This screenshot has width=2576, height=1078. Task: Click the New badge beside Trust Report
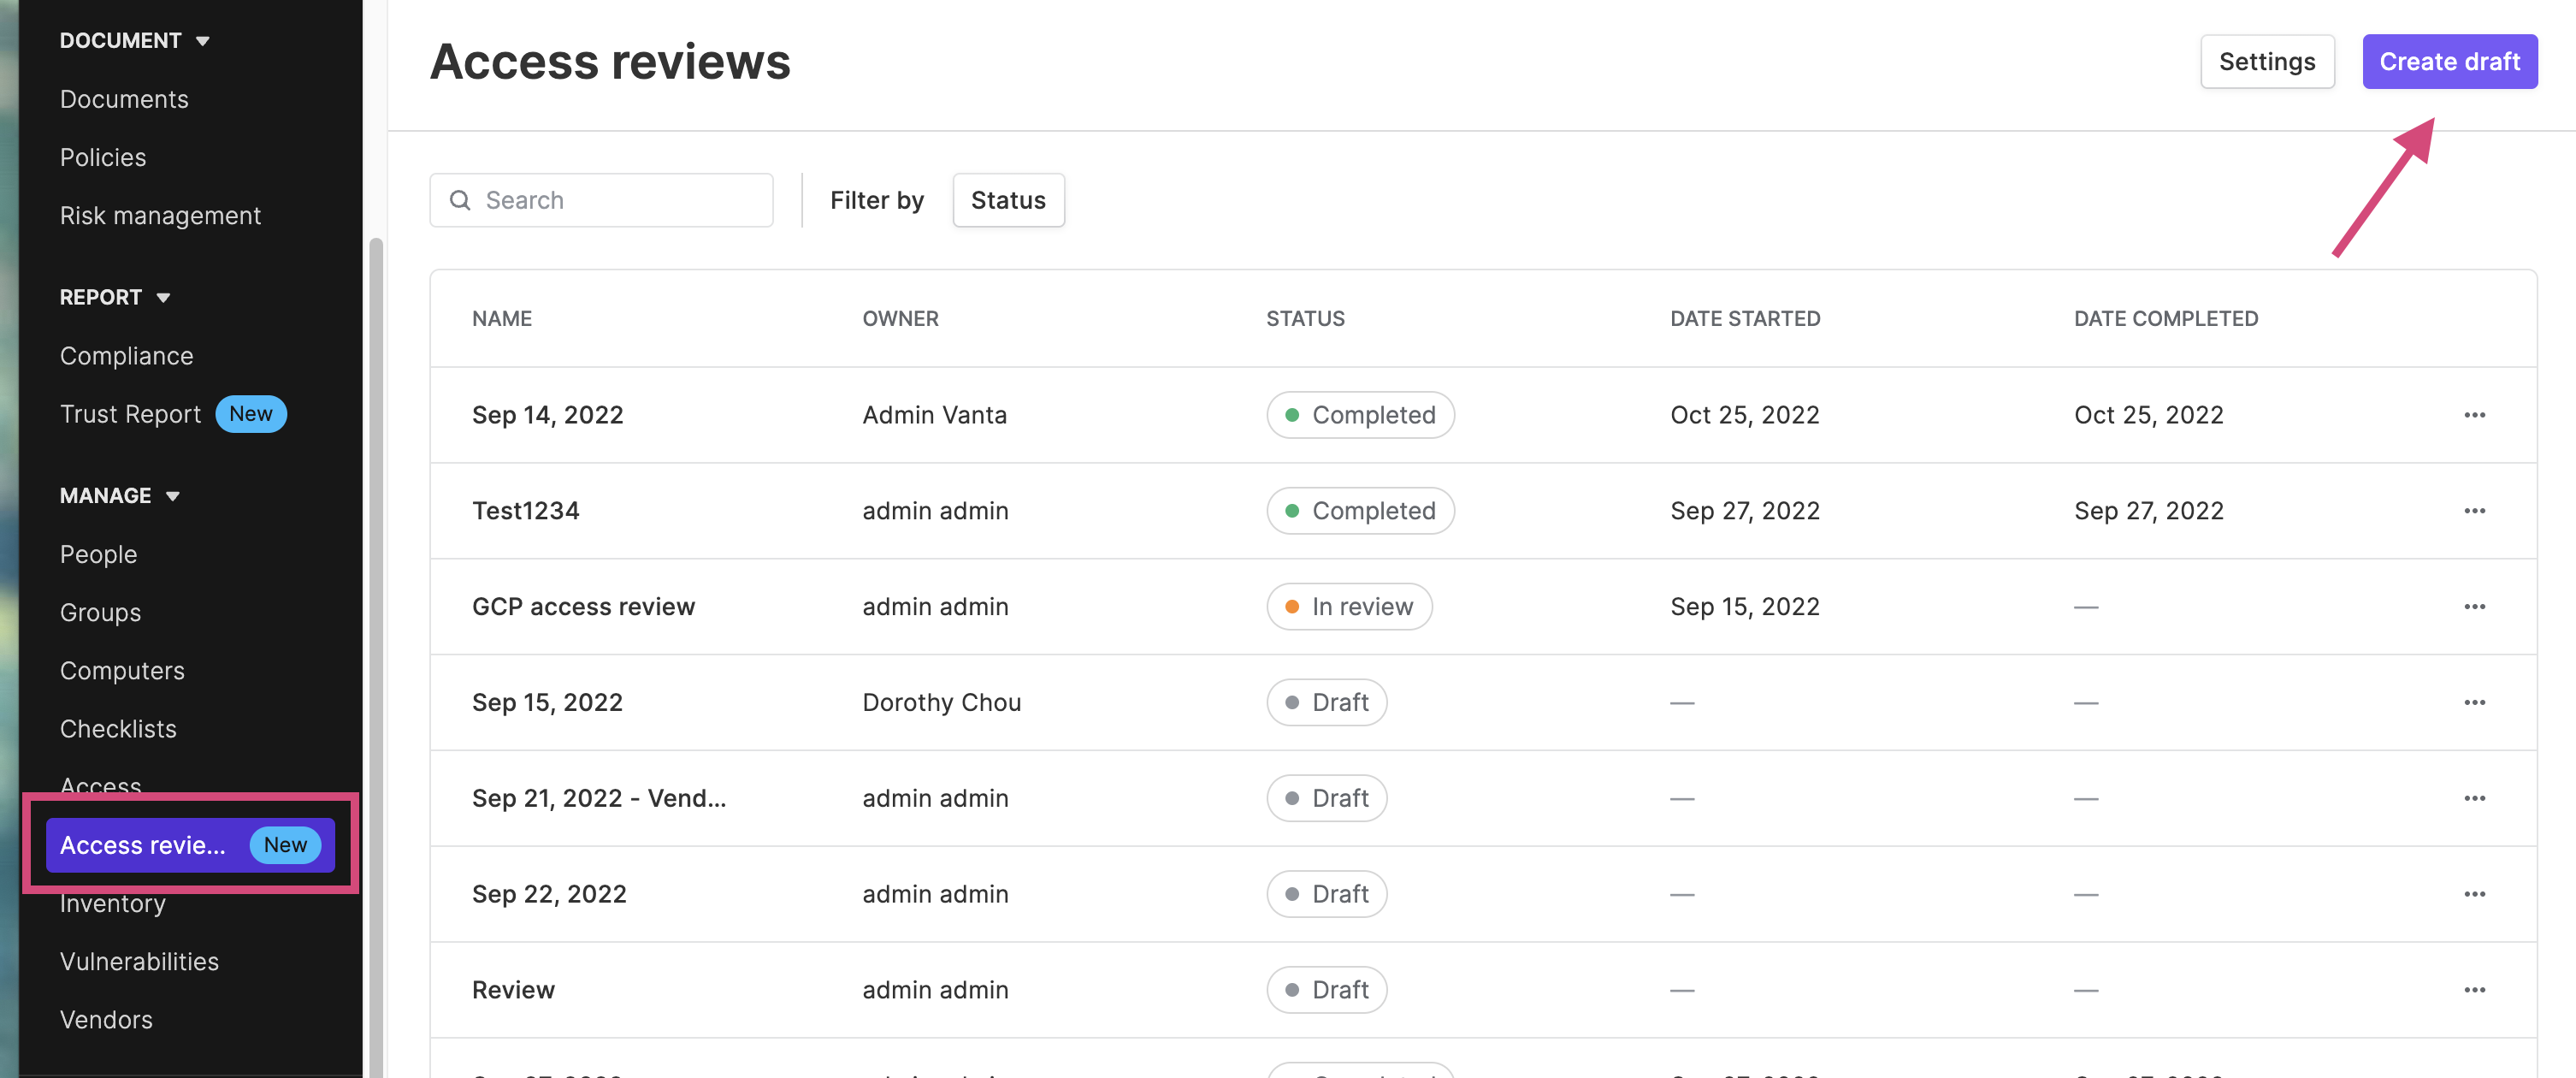coord(251,414)
